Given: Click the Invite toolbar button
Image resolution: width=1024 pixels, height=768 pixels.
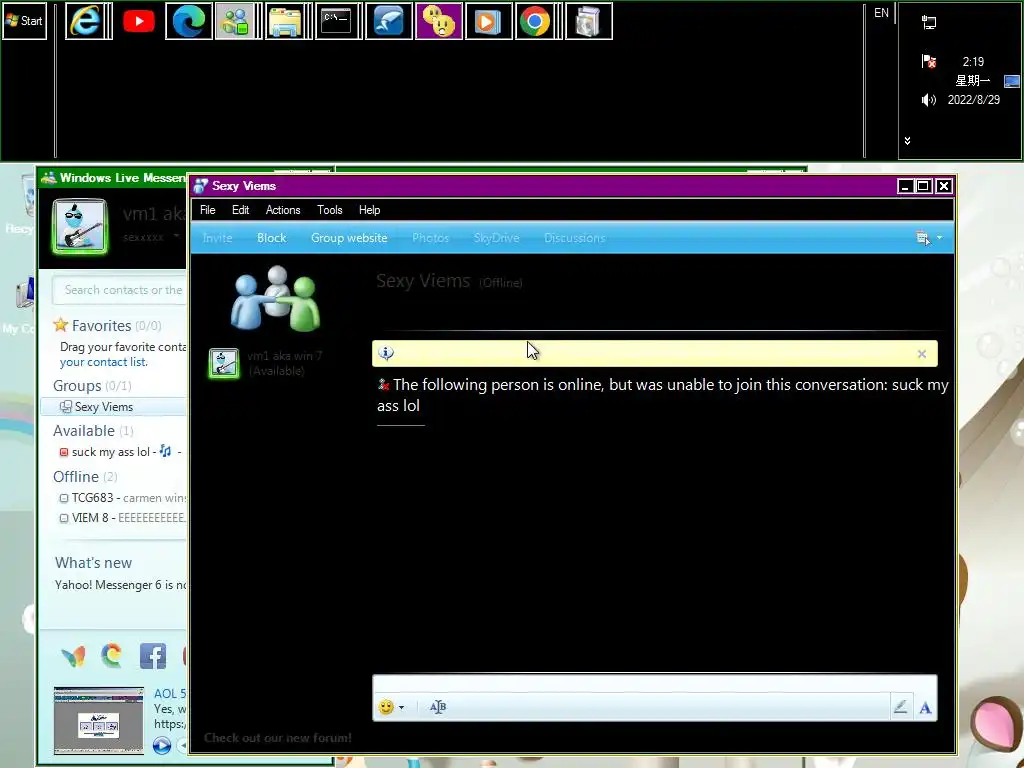Looking at the screenshot, I should click(217, 238).
